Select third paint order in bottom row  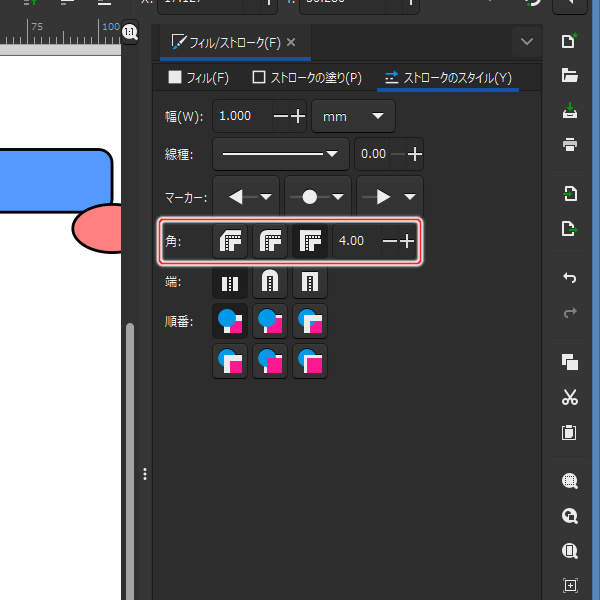coord(310,361)
